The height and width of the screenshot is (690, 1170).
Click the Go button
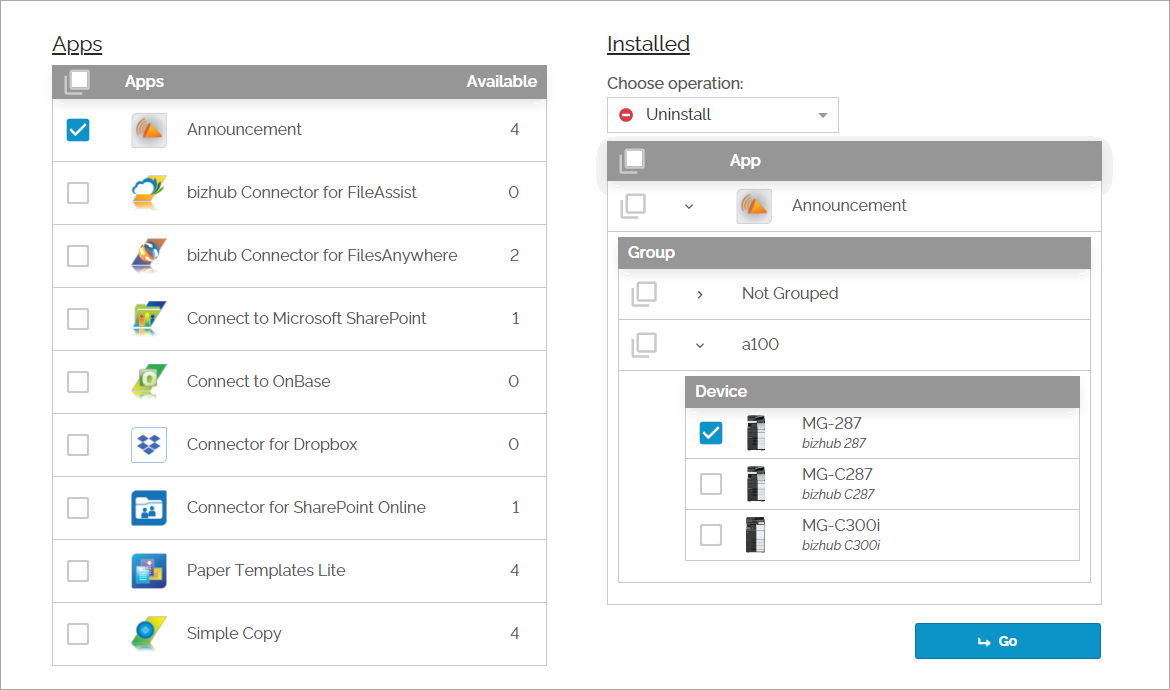click(1007, 641)
